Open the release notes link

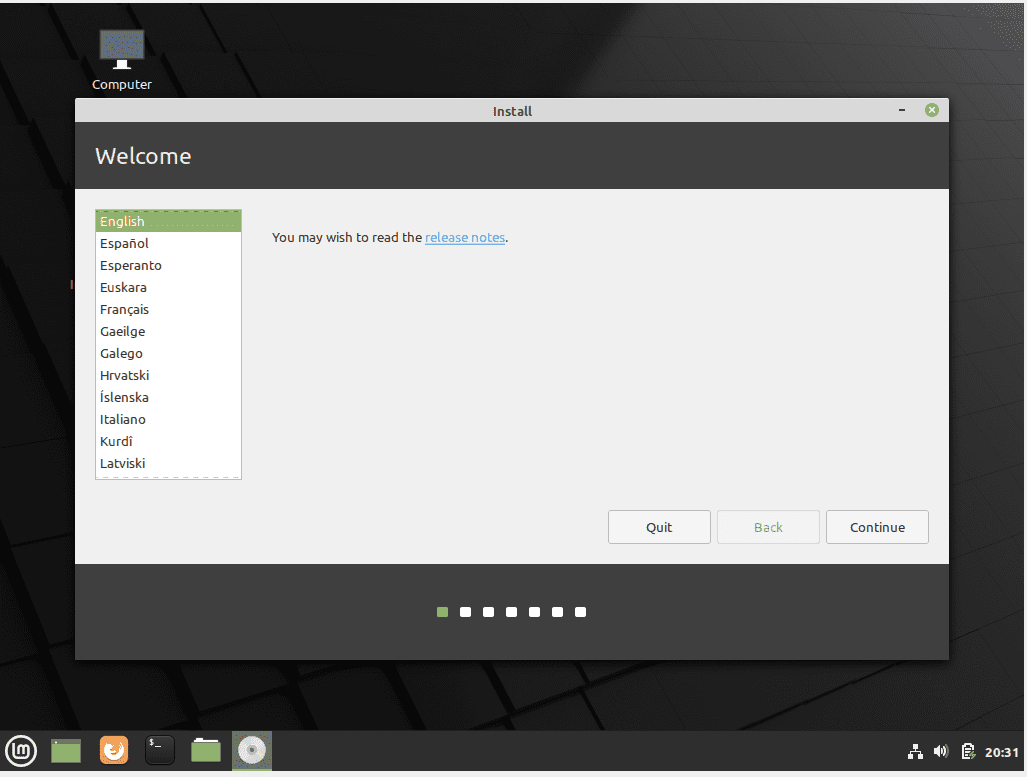point(464,237)
